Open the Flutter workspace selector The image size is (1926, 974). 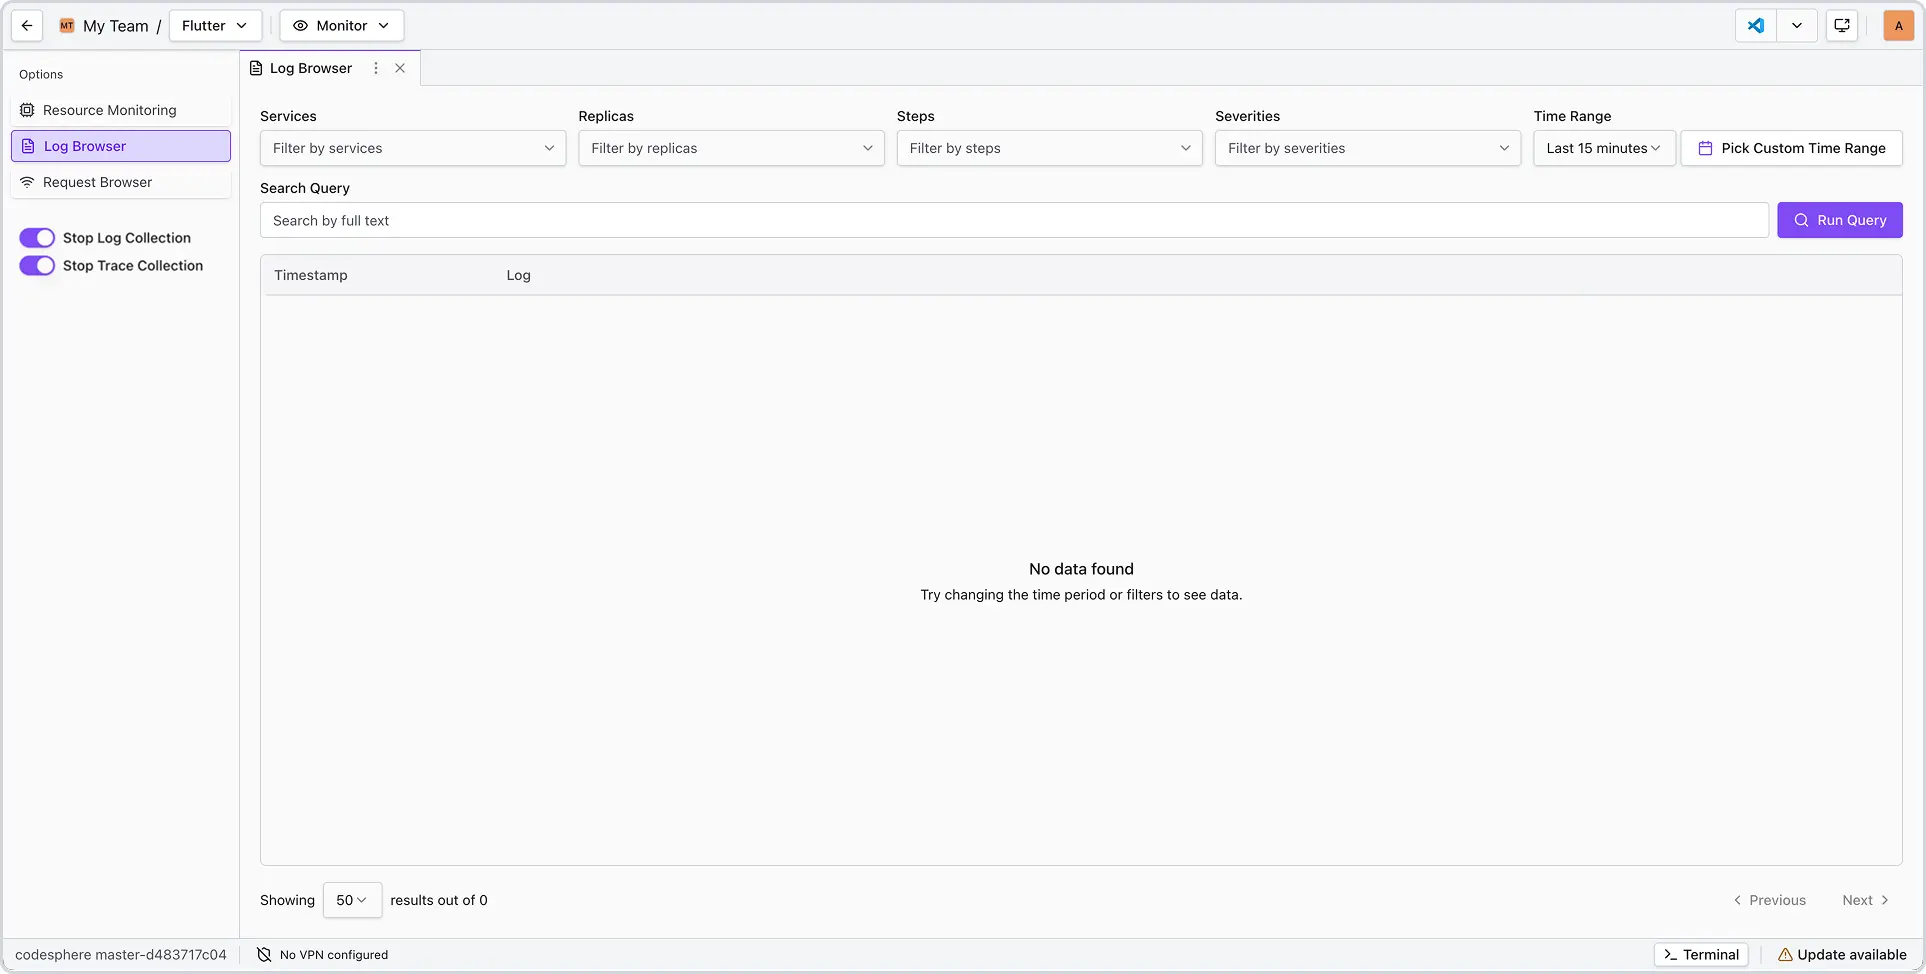(215, 25)
